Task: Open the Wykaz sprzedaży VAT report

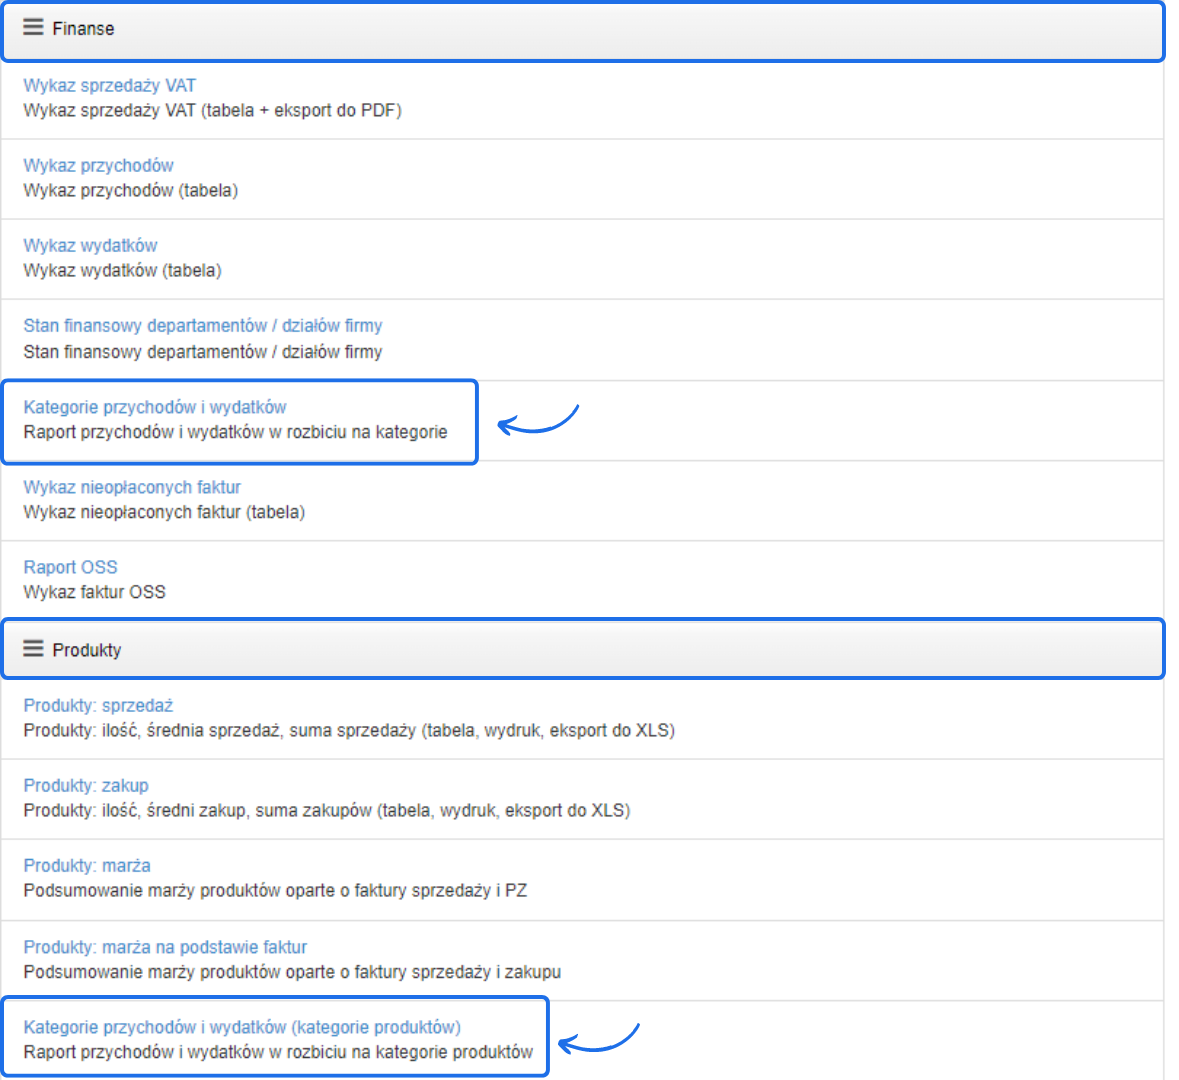Action: click(110, 86)
